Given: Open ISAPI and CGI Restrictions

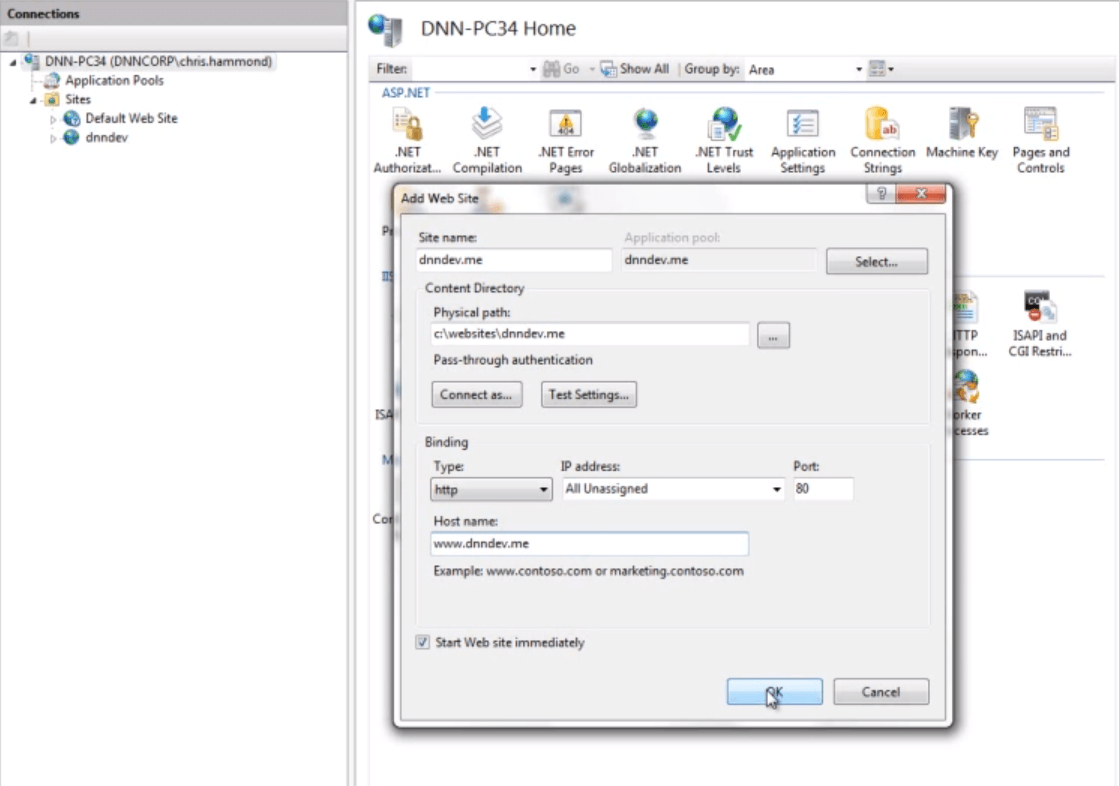Looking at the screenshot, I should [x=1040, y=312].
